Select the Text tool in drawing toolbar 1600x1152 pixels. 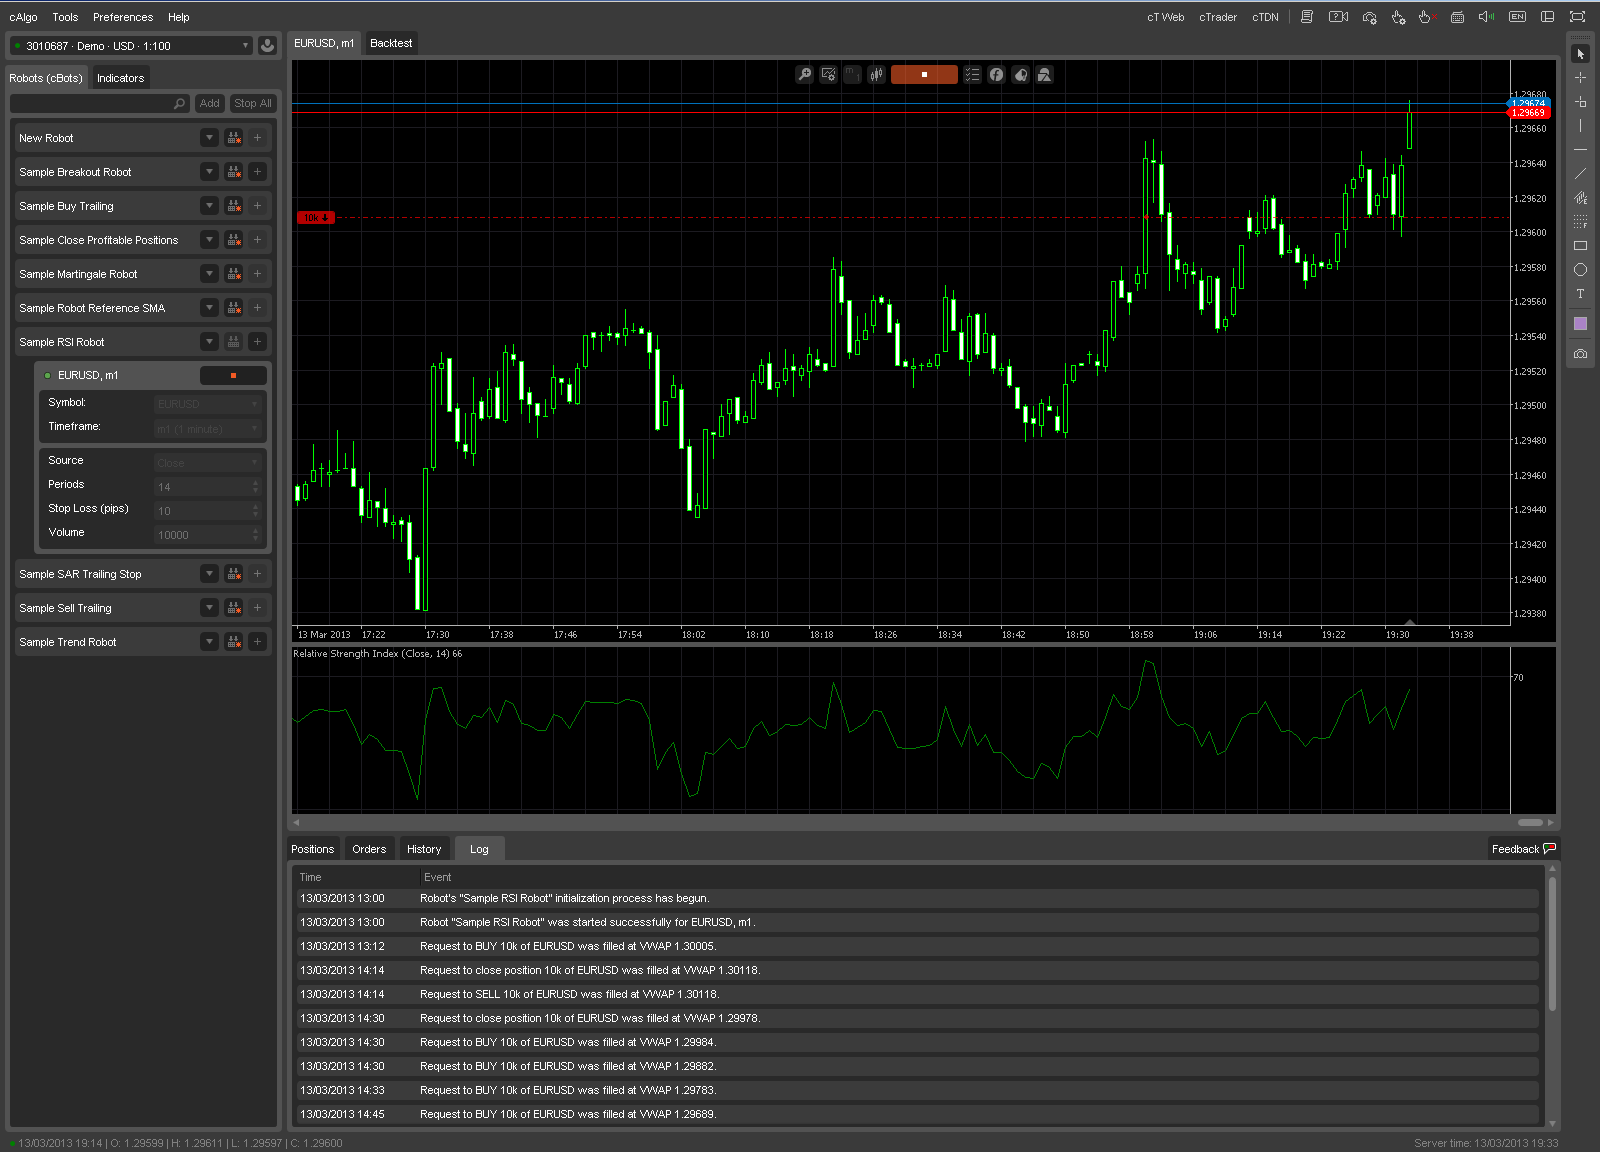coord(1580,294)
